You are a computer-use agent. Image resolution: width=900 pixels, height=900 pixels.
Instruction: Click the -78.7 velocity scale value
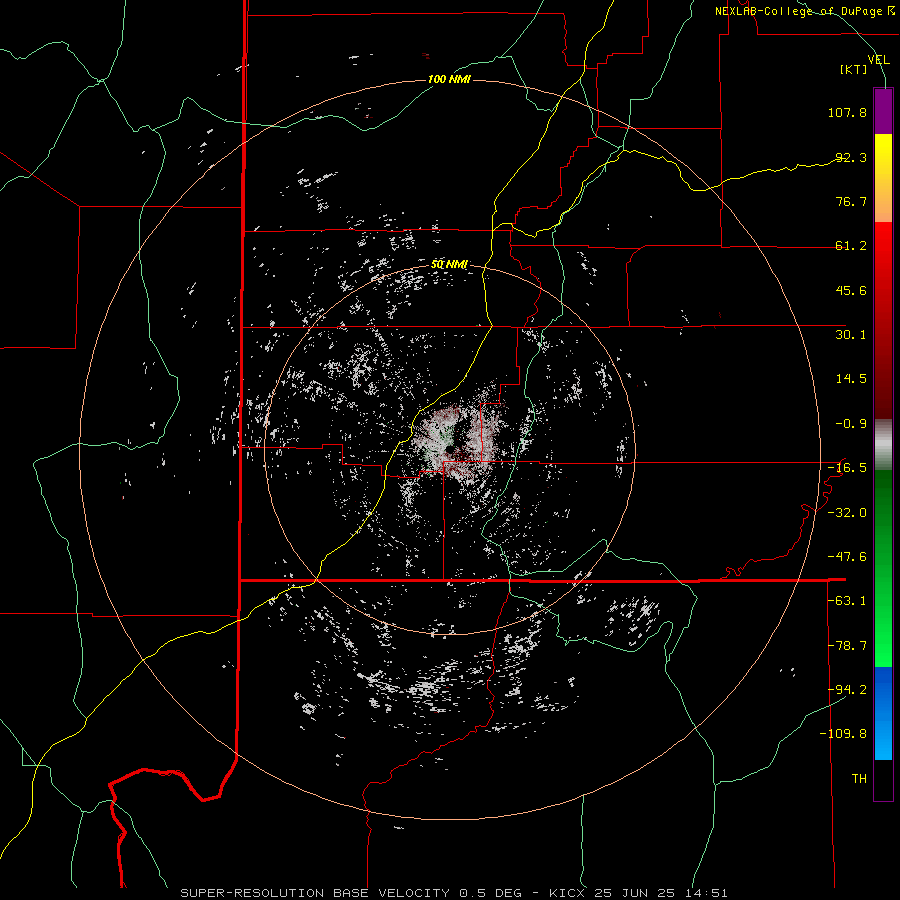click(x=847, y=646)
